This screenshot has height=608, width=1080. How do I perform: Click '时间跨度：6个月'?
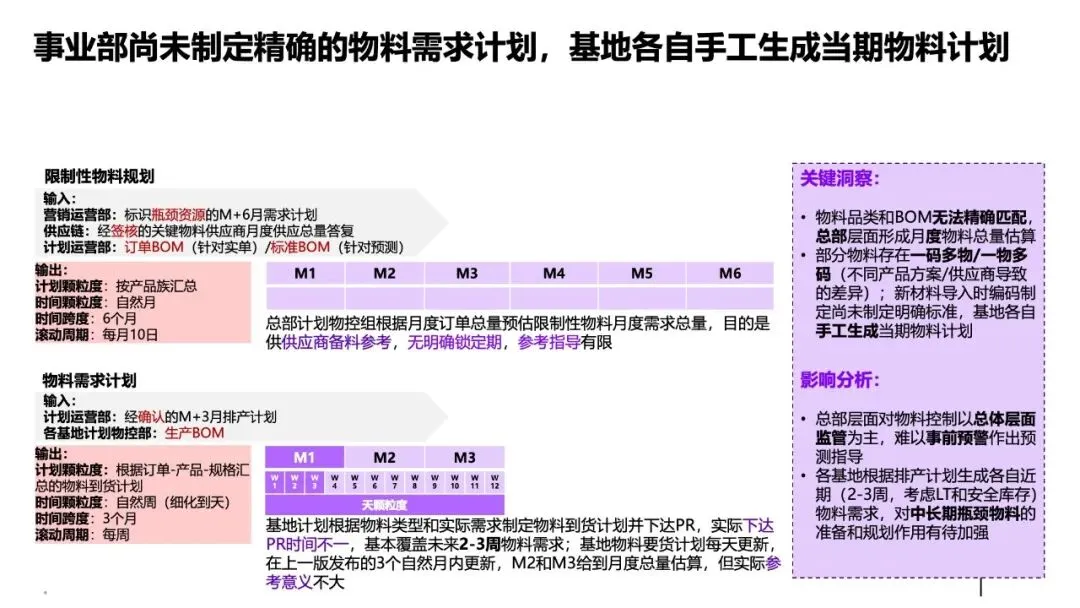click(x=86, y=319)
